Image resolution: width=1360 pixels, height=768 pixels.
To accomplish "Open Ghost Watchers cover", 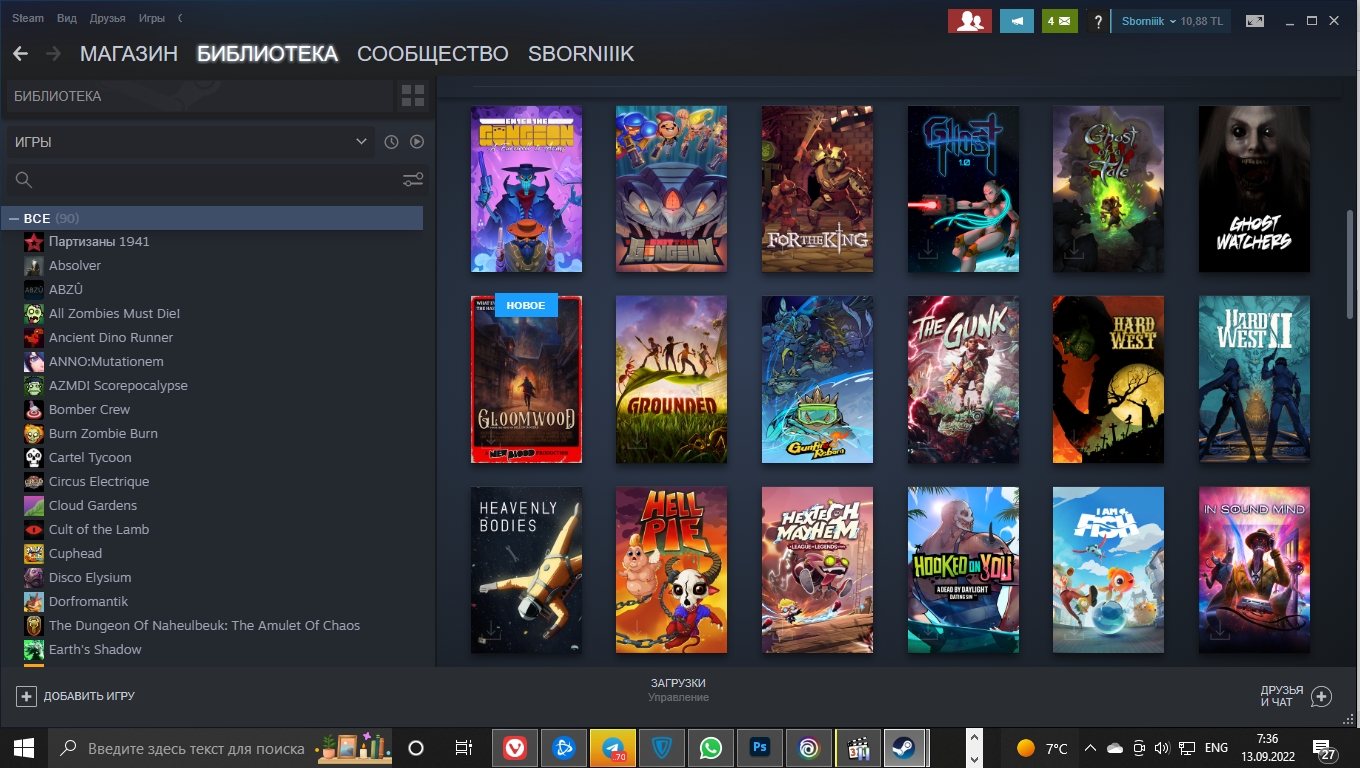I will coord(1254,189).
